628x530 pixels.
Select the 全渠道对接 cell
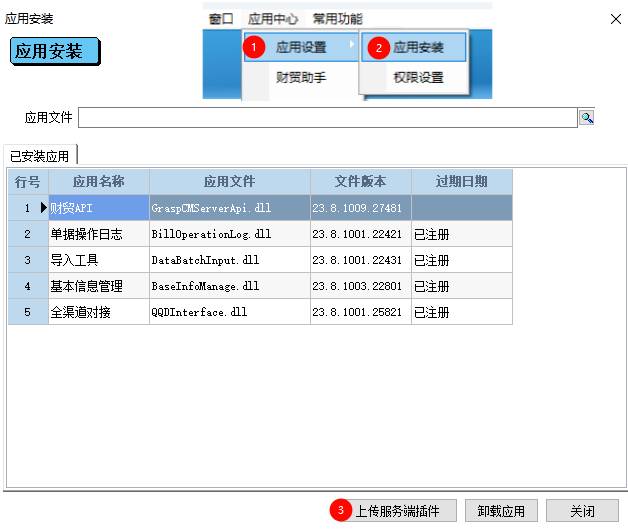pos(99,312)
